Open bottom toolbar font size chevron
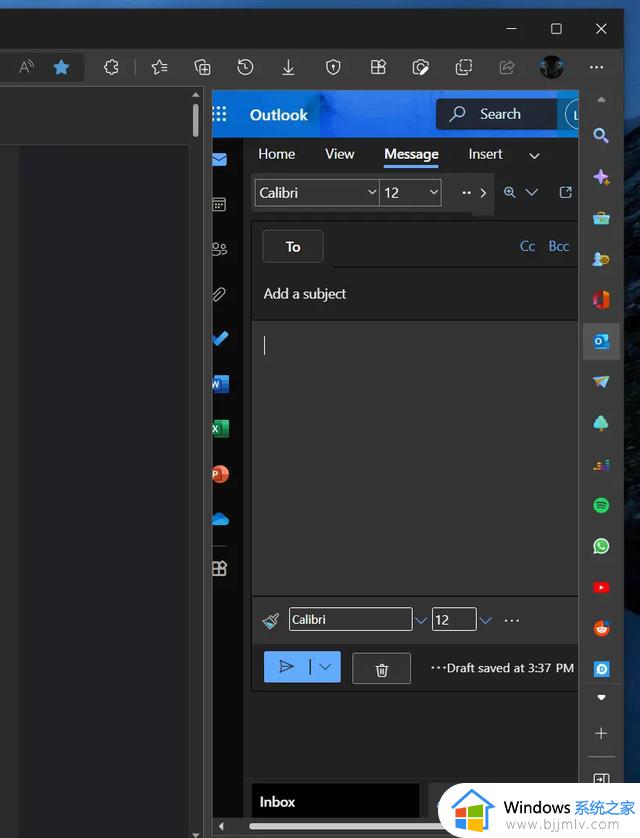 [x=485, y=620]
